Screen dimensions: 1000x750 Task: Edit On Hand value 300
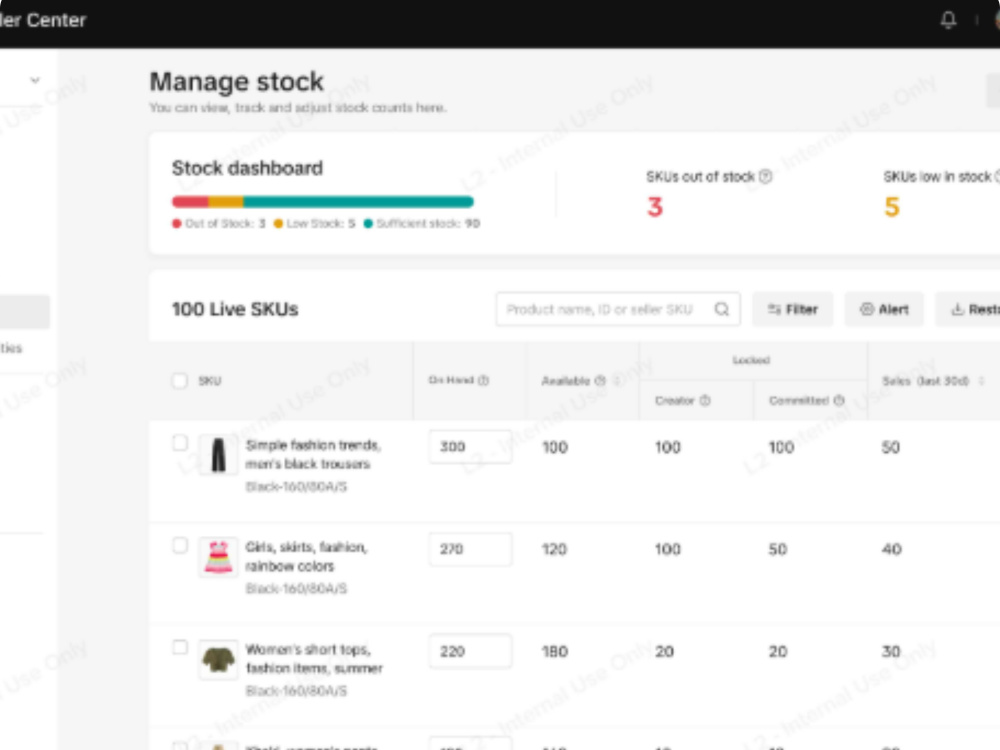(x=470, y=446)
